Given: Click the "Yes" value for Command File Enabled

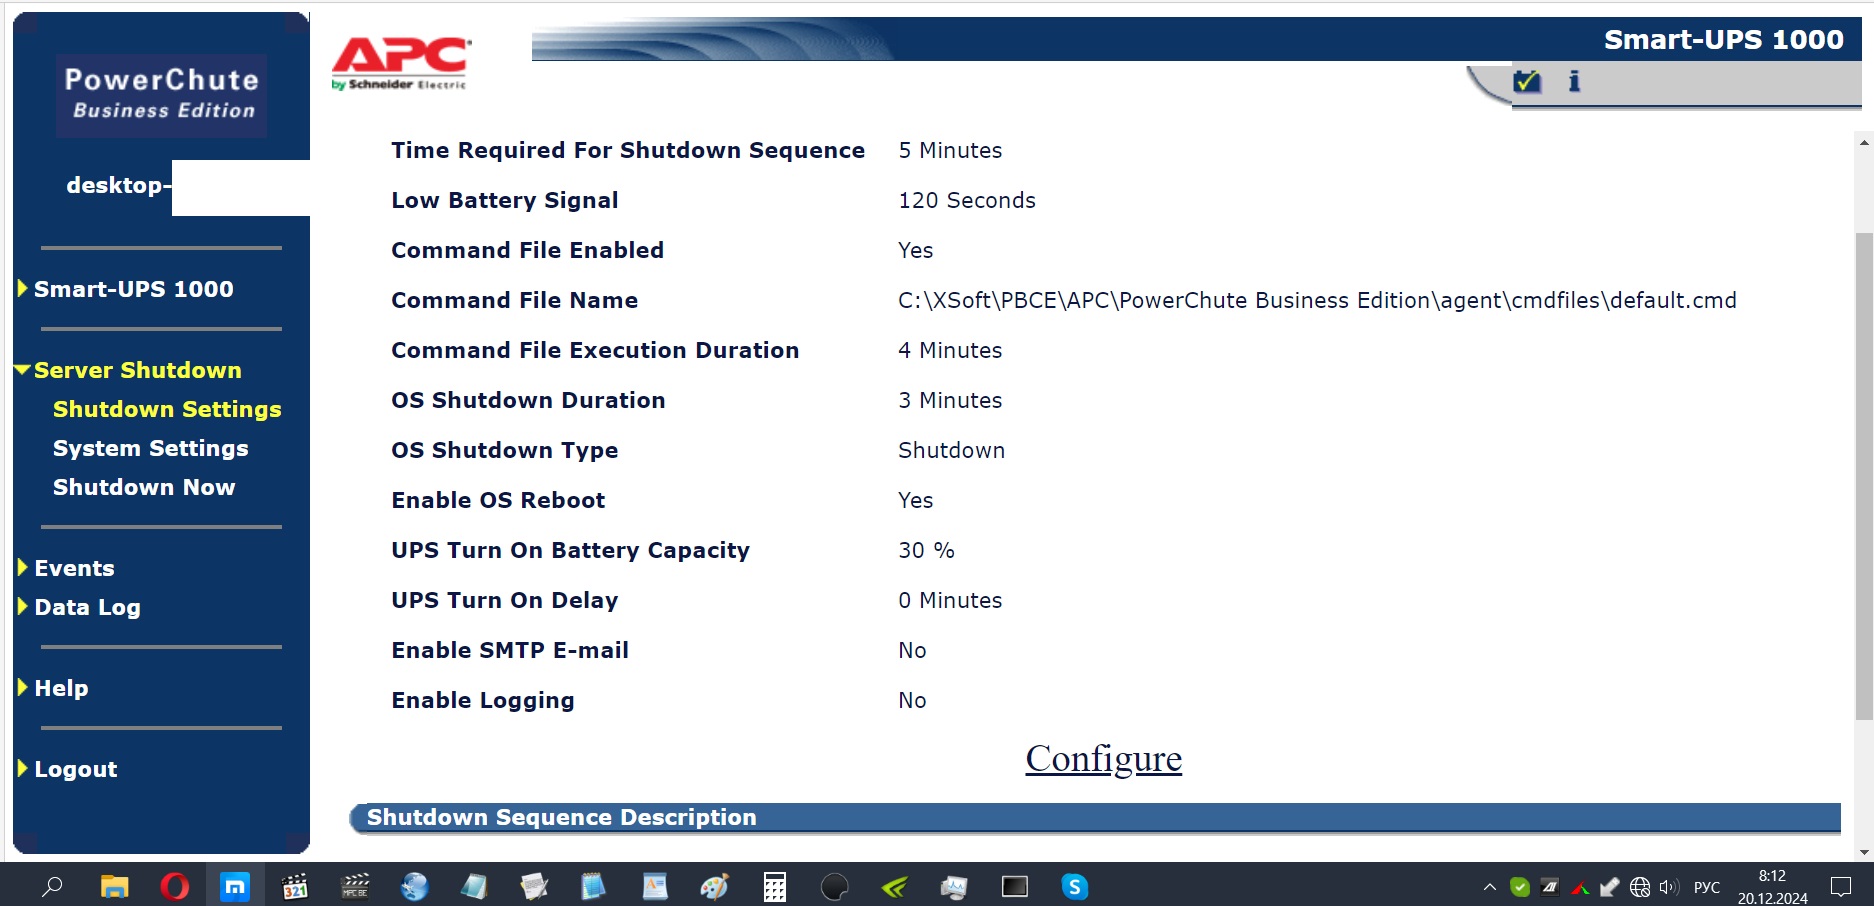Looking at the screenshot, I should pyautogui.click(x=915, y=250).
